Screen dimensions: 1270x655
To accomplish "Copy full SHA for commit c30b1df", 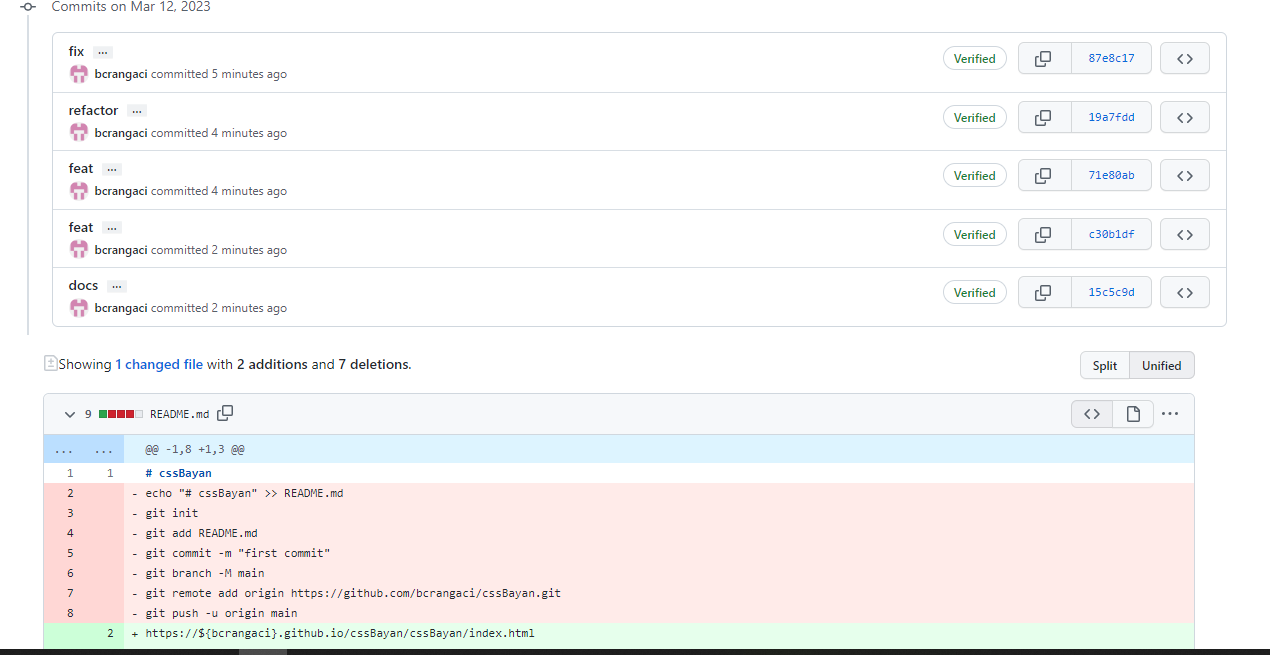I will click(1044, 234).
